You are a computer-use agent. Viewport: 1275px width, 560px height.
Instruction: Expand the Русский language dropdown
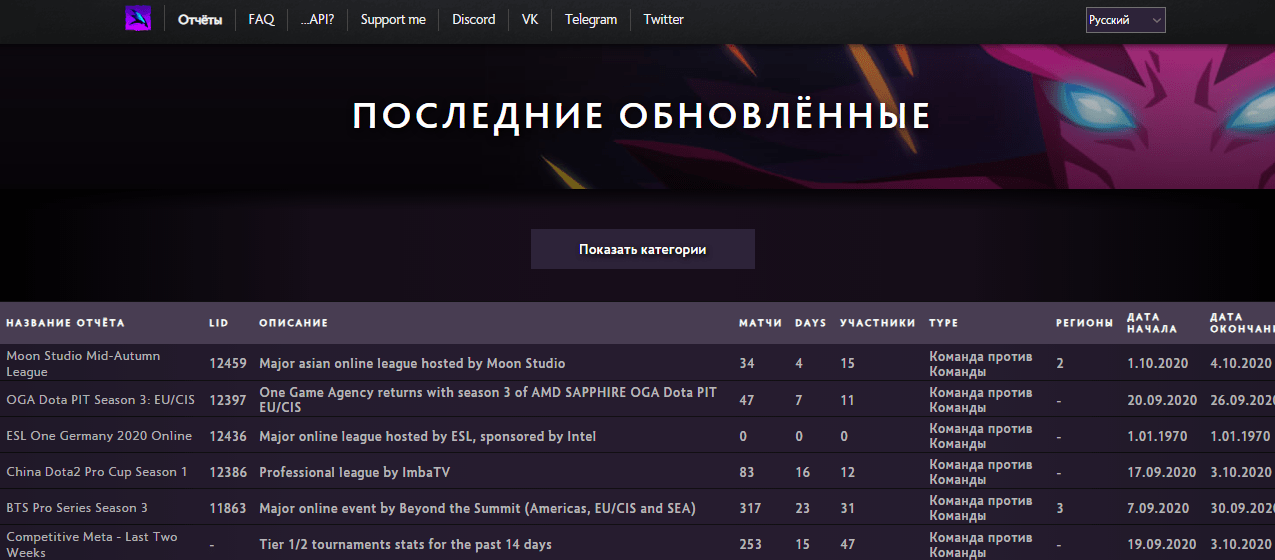1126,20
